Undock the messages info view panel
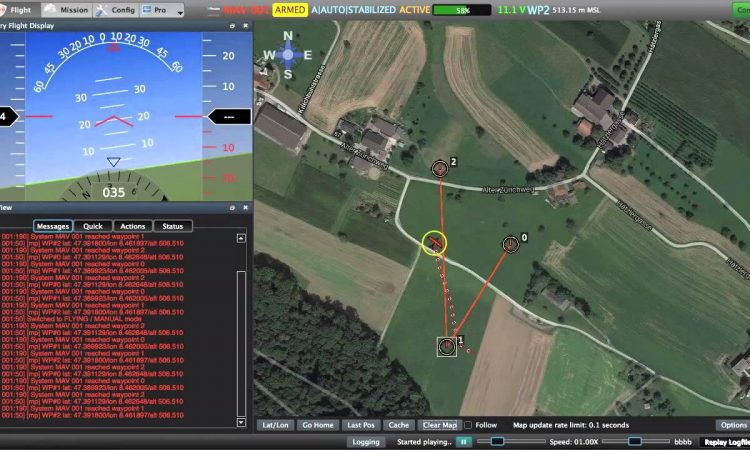 pos(232,208)
